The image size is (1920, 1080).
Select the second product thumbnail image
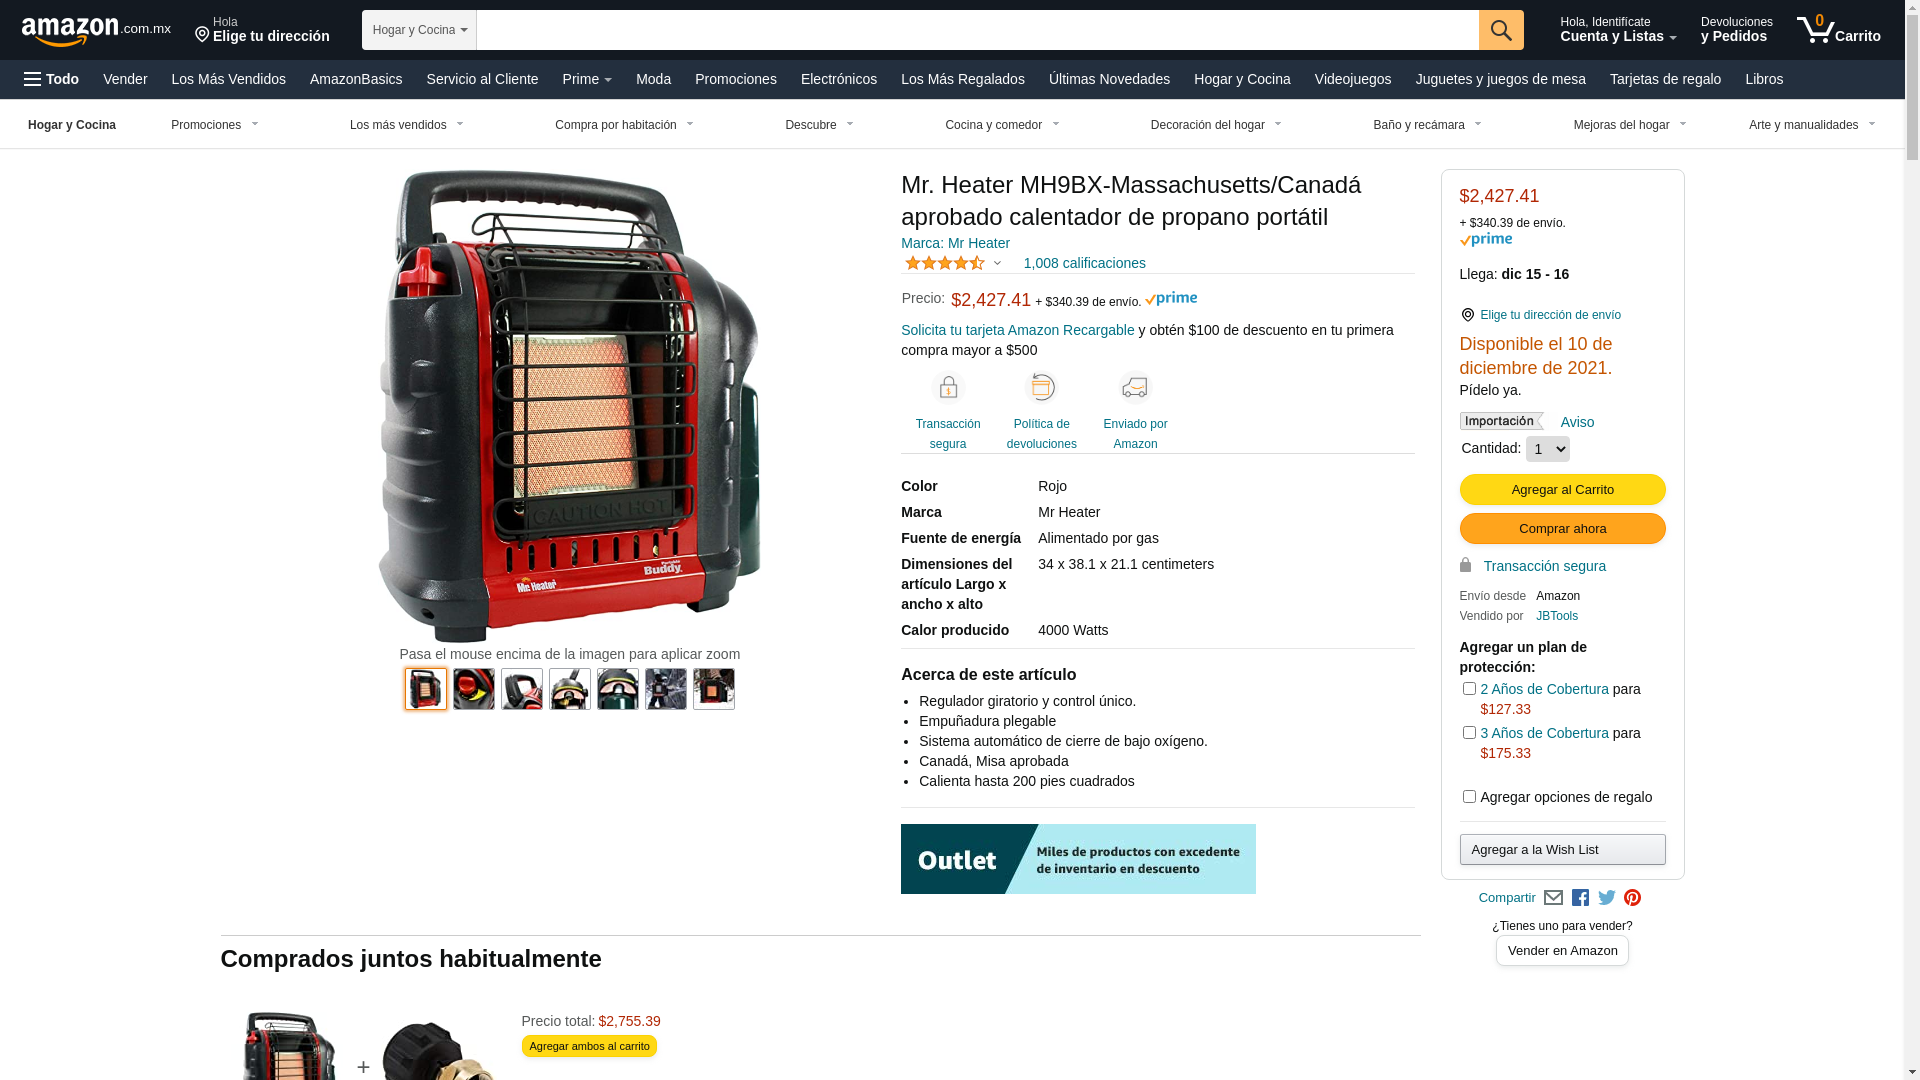point(474,689)
